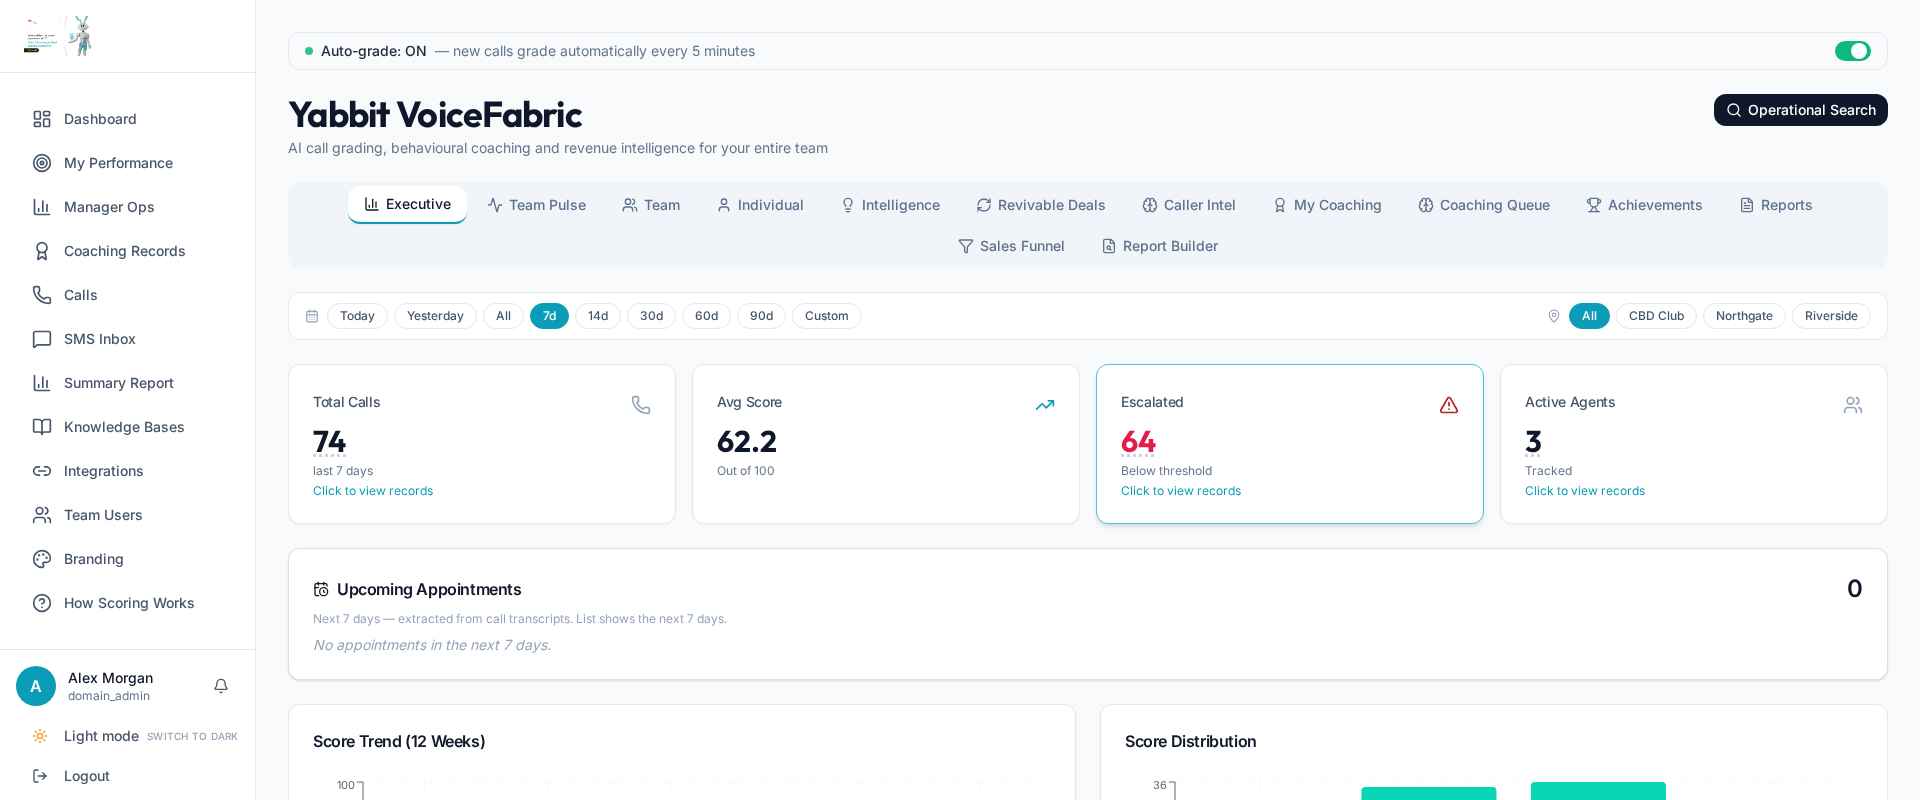Viewport: 1920px width, 800px height.
Task: Click the Branding palette icon
Action: [x=42, y=559]
